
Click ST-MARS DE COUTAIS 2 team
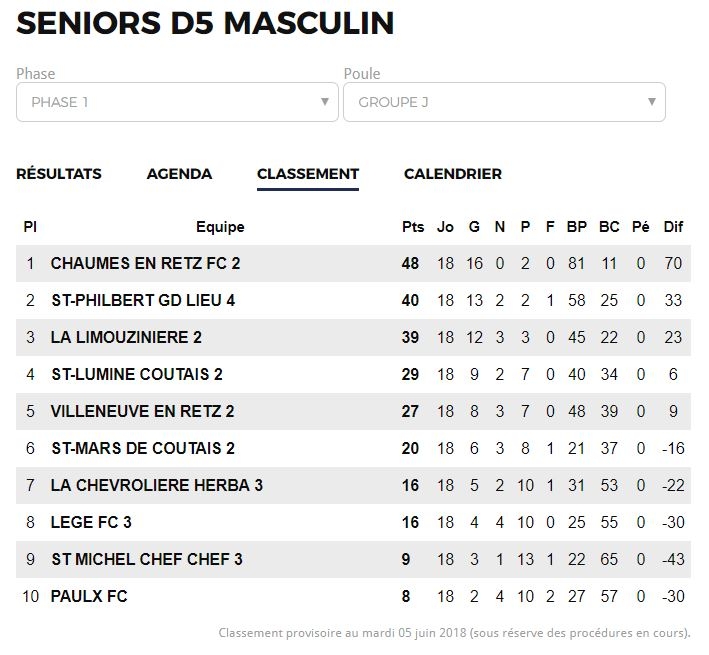pos(143,449)
